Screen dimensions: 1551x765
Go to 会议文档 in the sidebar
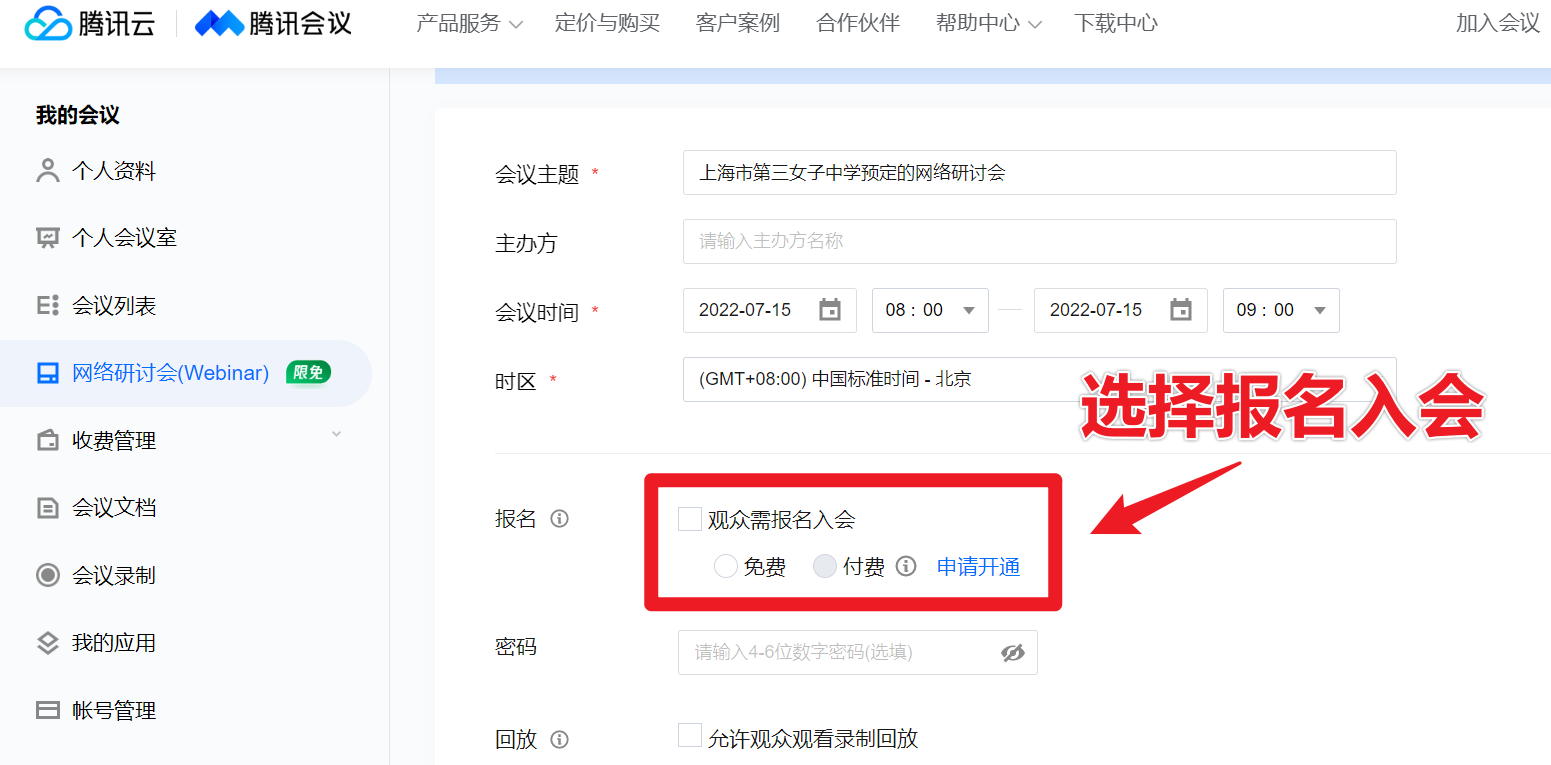pyautogui.click(x=114, y=508)
